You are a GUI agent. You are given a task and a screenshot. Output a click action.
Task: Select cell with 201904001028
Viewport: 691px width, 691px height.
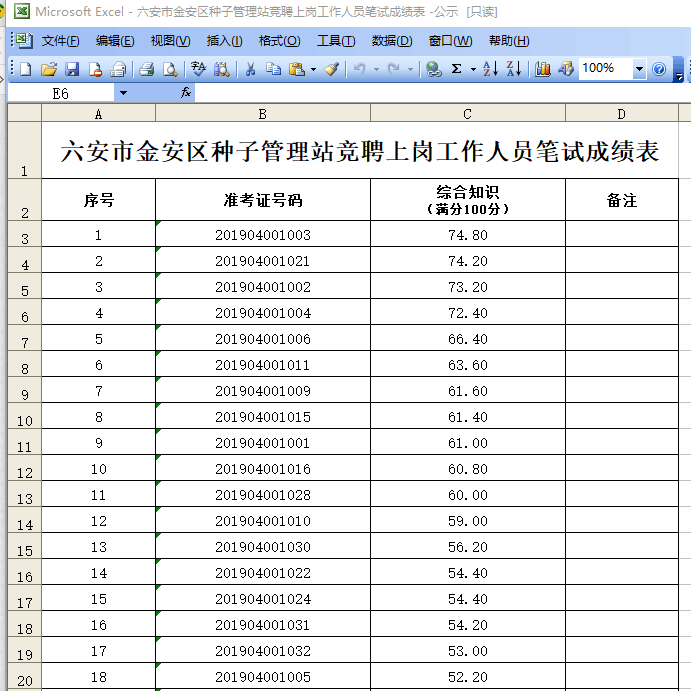(x=263, y=494)
